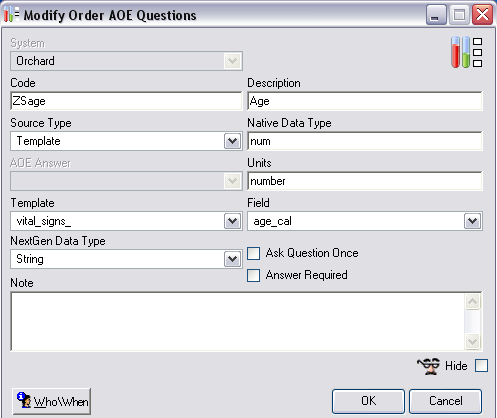Click the Description field with Age
This screenshot has height=418, width=497.
point(365,101)
